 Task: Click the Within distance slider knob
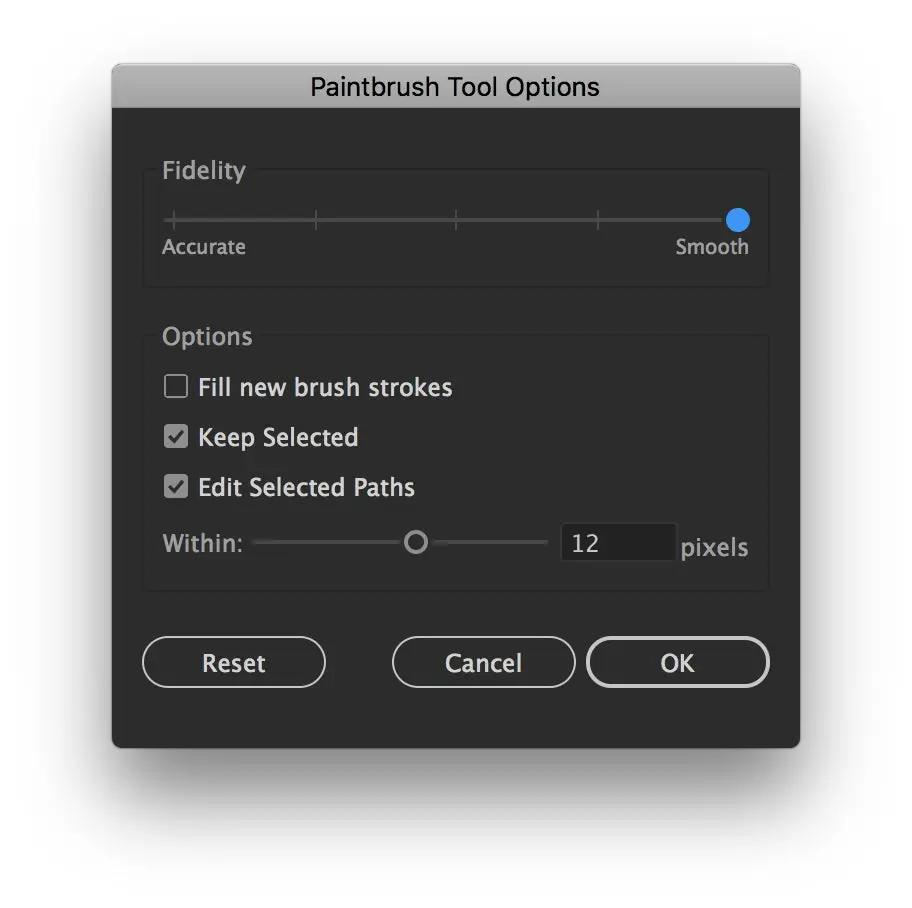pos(416,543)
